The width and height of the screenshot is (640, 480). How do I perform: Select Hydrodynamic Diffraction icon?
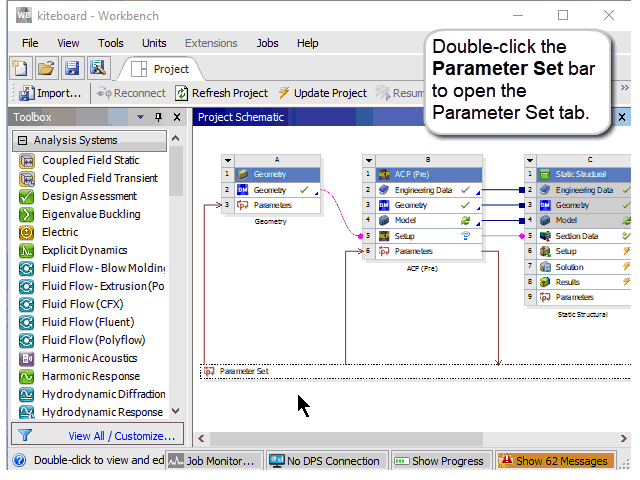click(27, 394)
